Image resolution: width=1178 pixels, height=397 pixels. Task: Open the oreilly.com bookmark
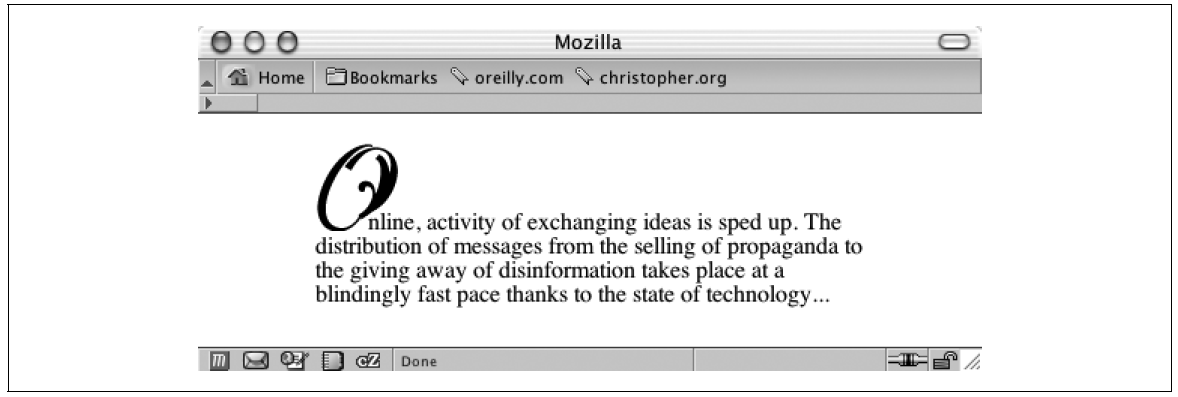[506, 78]
